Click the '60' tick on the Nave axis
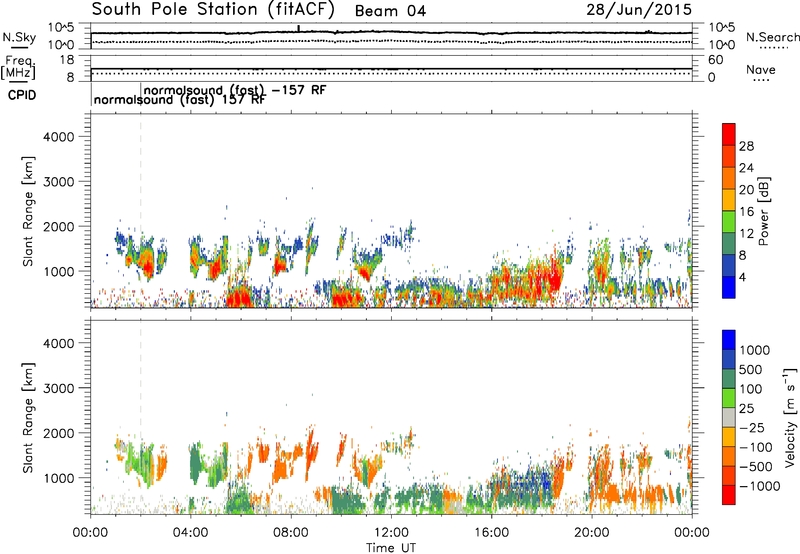Viewport: 800px width, 554px height. point(715,60)
